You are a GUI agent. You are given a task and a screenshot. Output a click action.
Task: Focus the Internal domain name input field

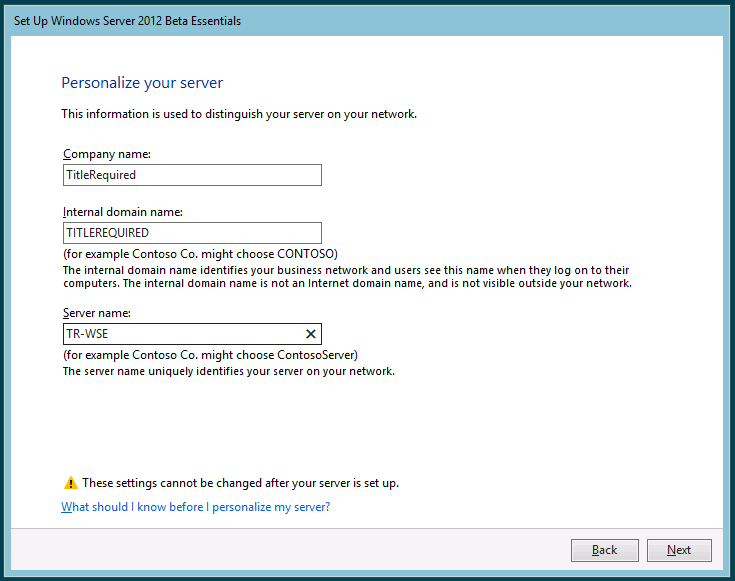(191, 233)
